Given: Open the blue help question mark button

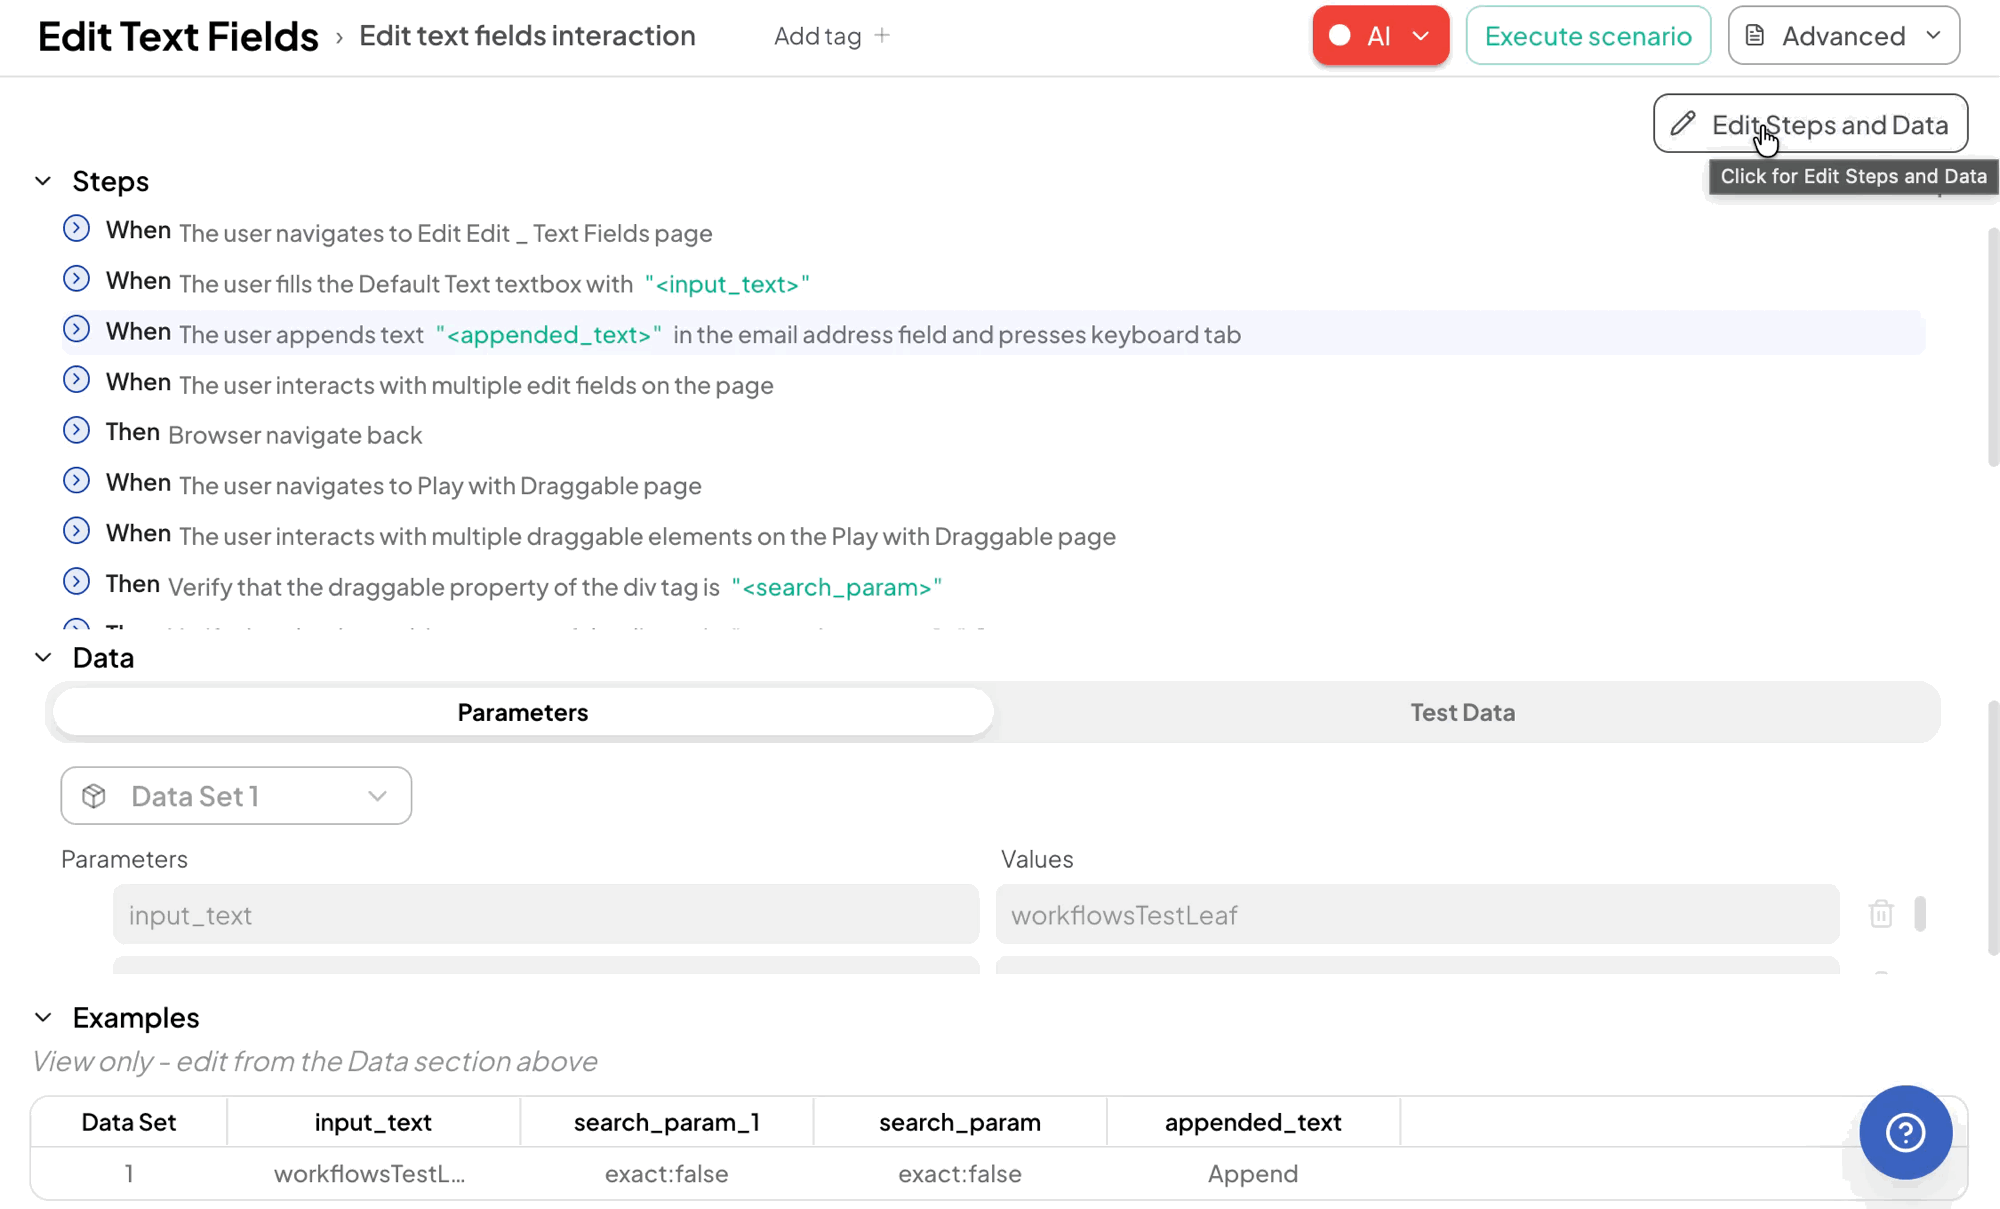Looking at the screenshot, I should [1905, 1132].
